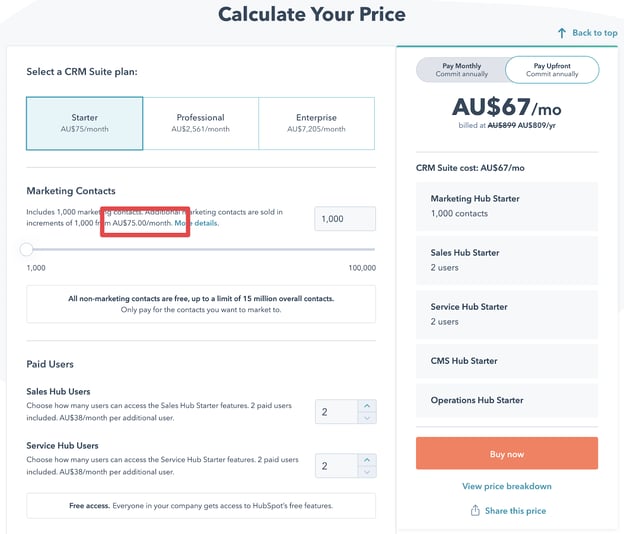Click the marketing contacts number field

(x=345, y=219)
